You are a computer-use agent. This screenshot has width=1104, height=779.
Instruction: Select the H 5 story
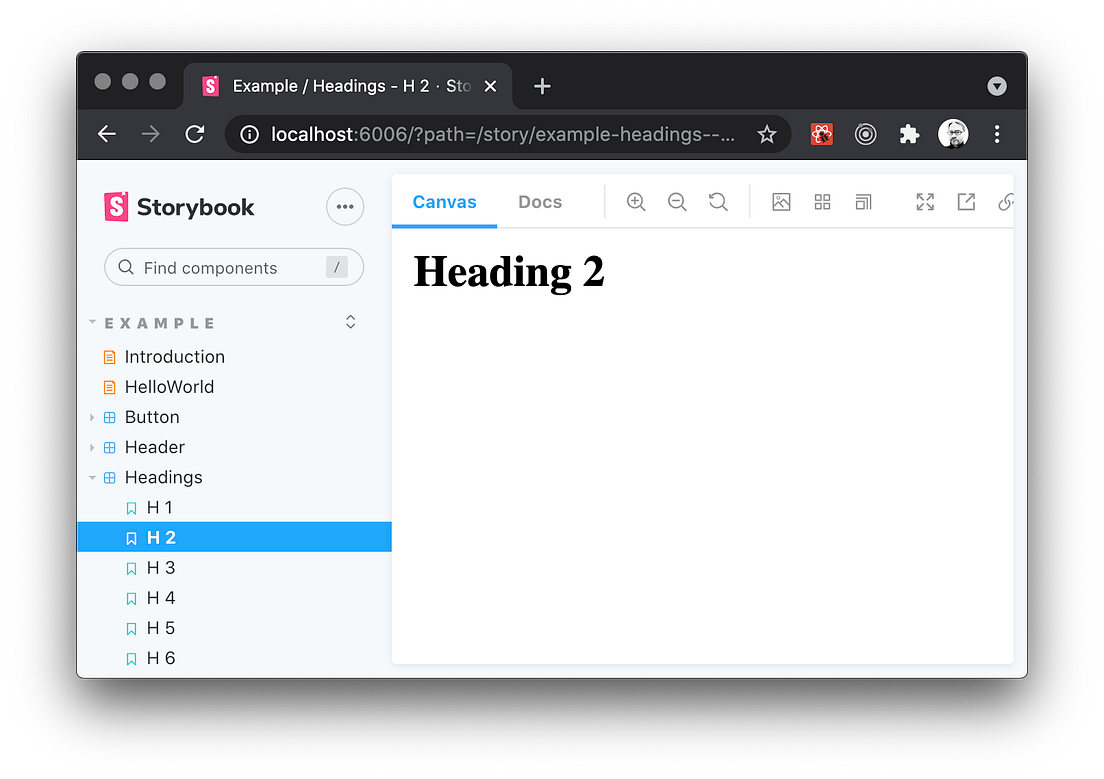[x=161, y=627]
